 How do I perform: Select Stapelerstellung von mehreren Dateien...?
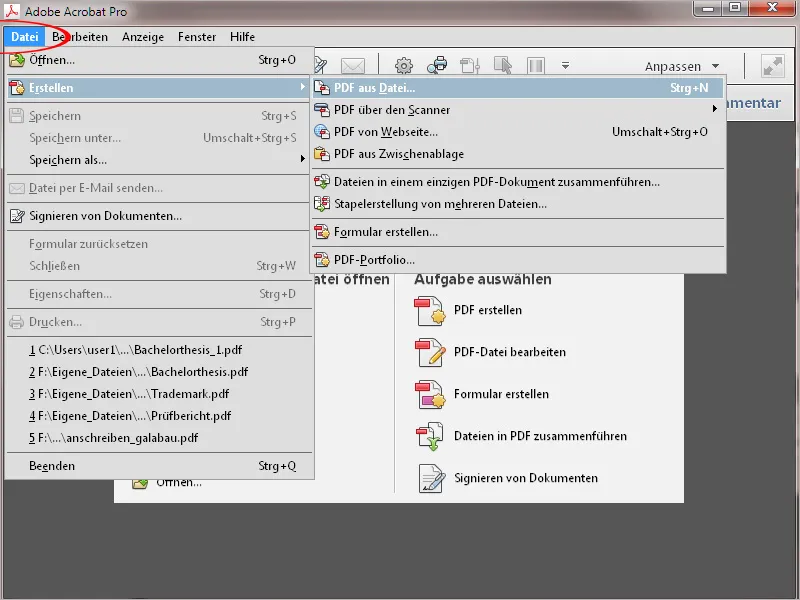point(518,204)
